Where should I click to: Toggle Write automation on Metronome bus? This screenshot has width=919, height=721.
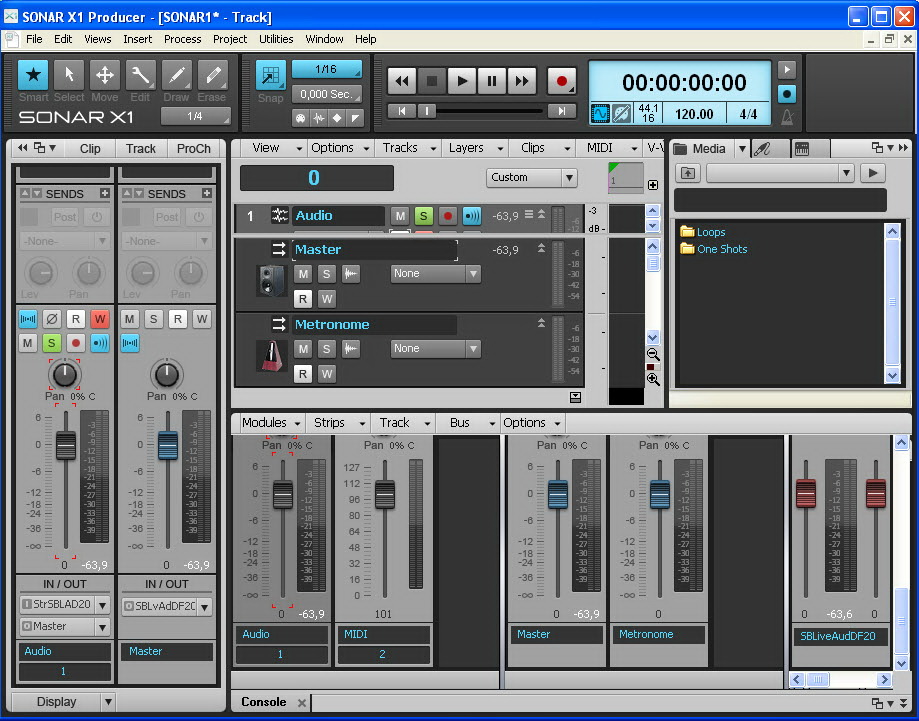pos(326,373)
